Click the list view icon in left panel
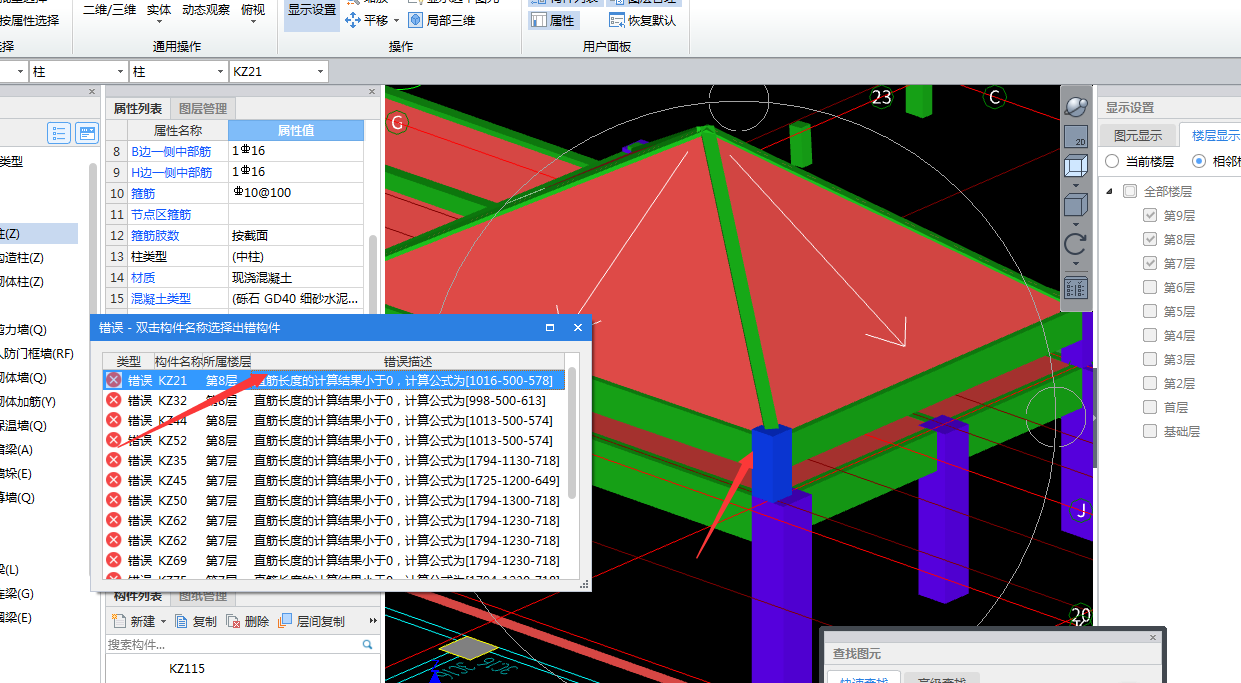Screen dimensions: 1241x683 coord(59,133)
